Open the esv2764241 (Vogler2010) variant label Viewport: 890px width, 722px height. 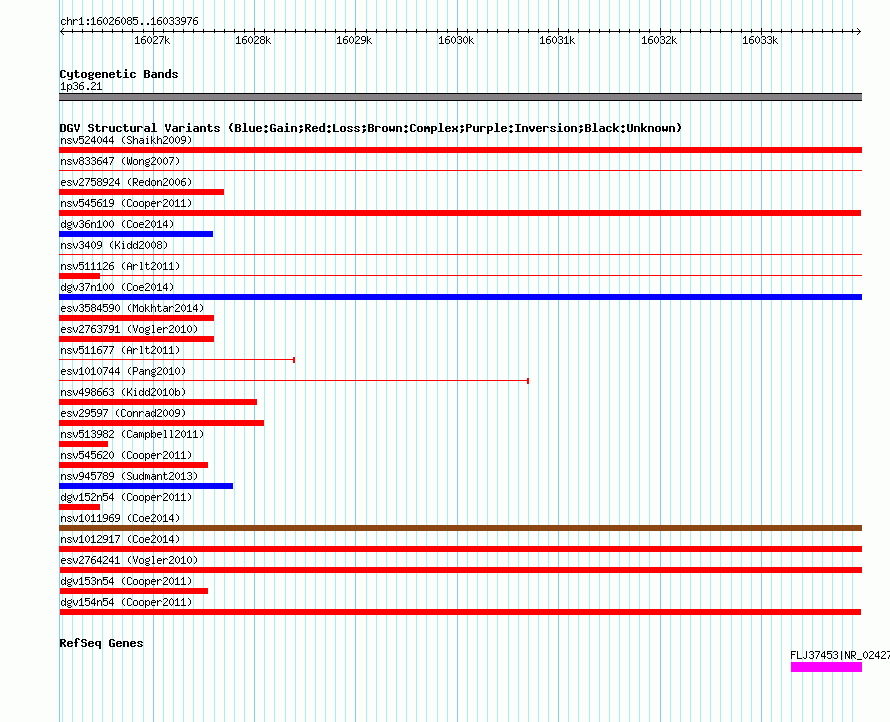[129, 560]
